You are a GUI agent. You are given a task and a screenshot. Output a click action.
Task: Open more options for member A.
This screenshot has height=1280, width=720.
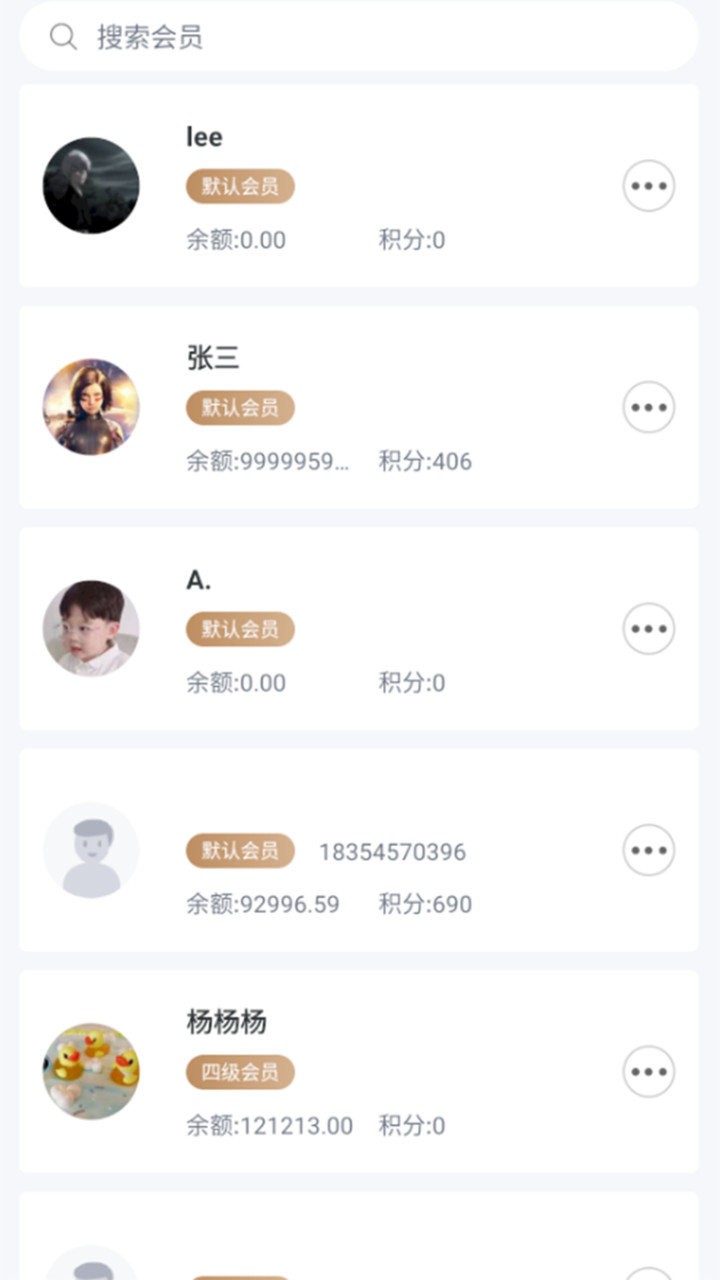(649, 629)
